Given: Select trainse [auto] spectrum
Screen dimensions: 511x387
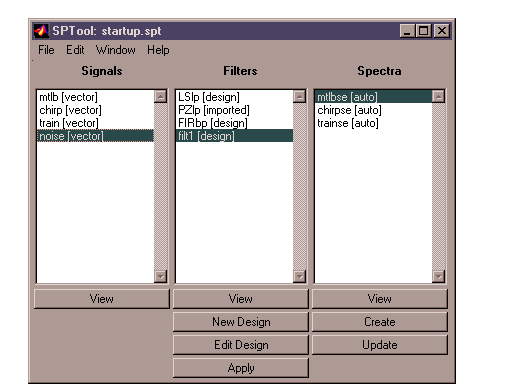Looking at the screenshot, I should [373, 123].
